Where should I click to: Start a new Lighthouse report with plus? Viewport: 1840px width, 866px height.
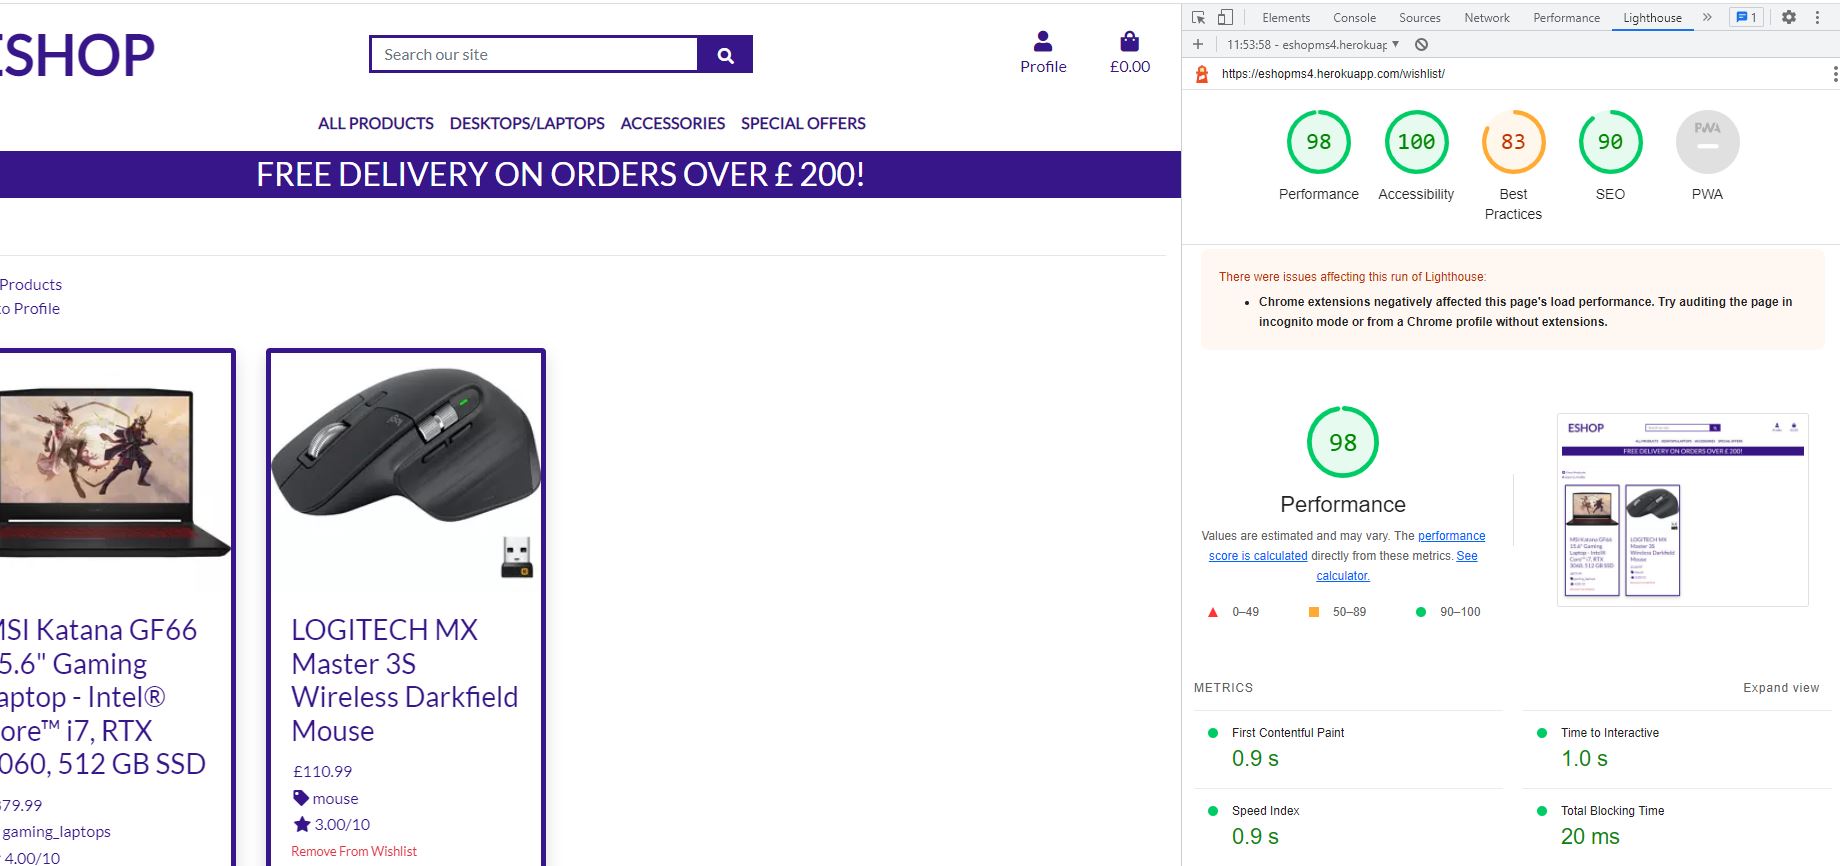tap(1198, 45)
